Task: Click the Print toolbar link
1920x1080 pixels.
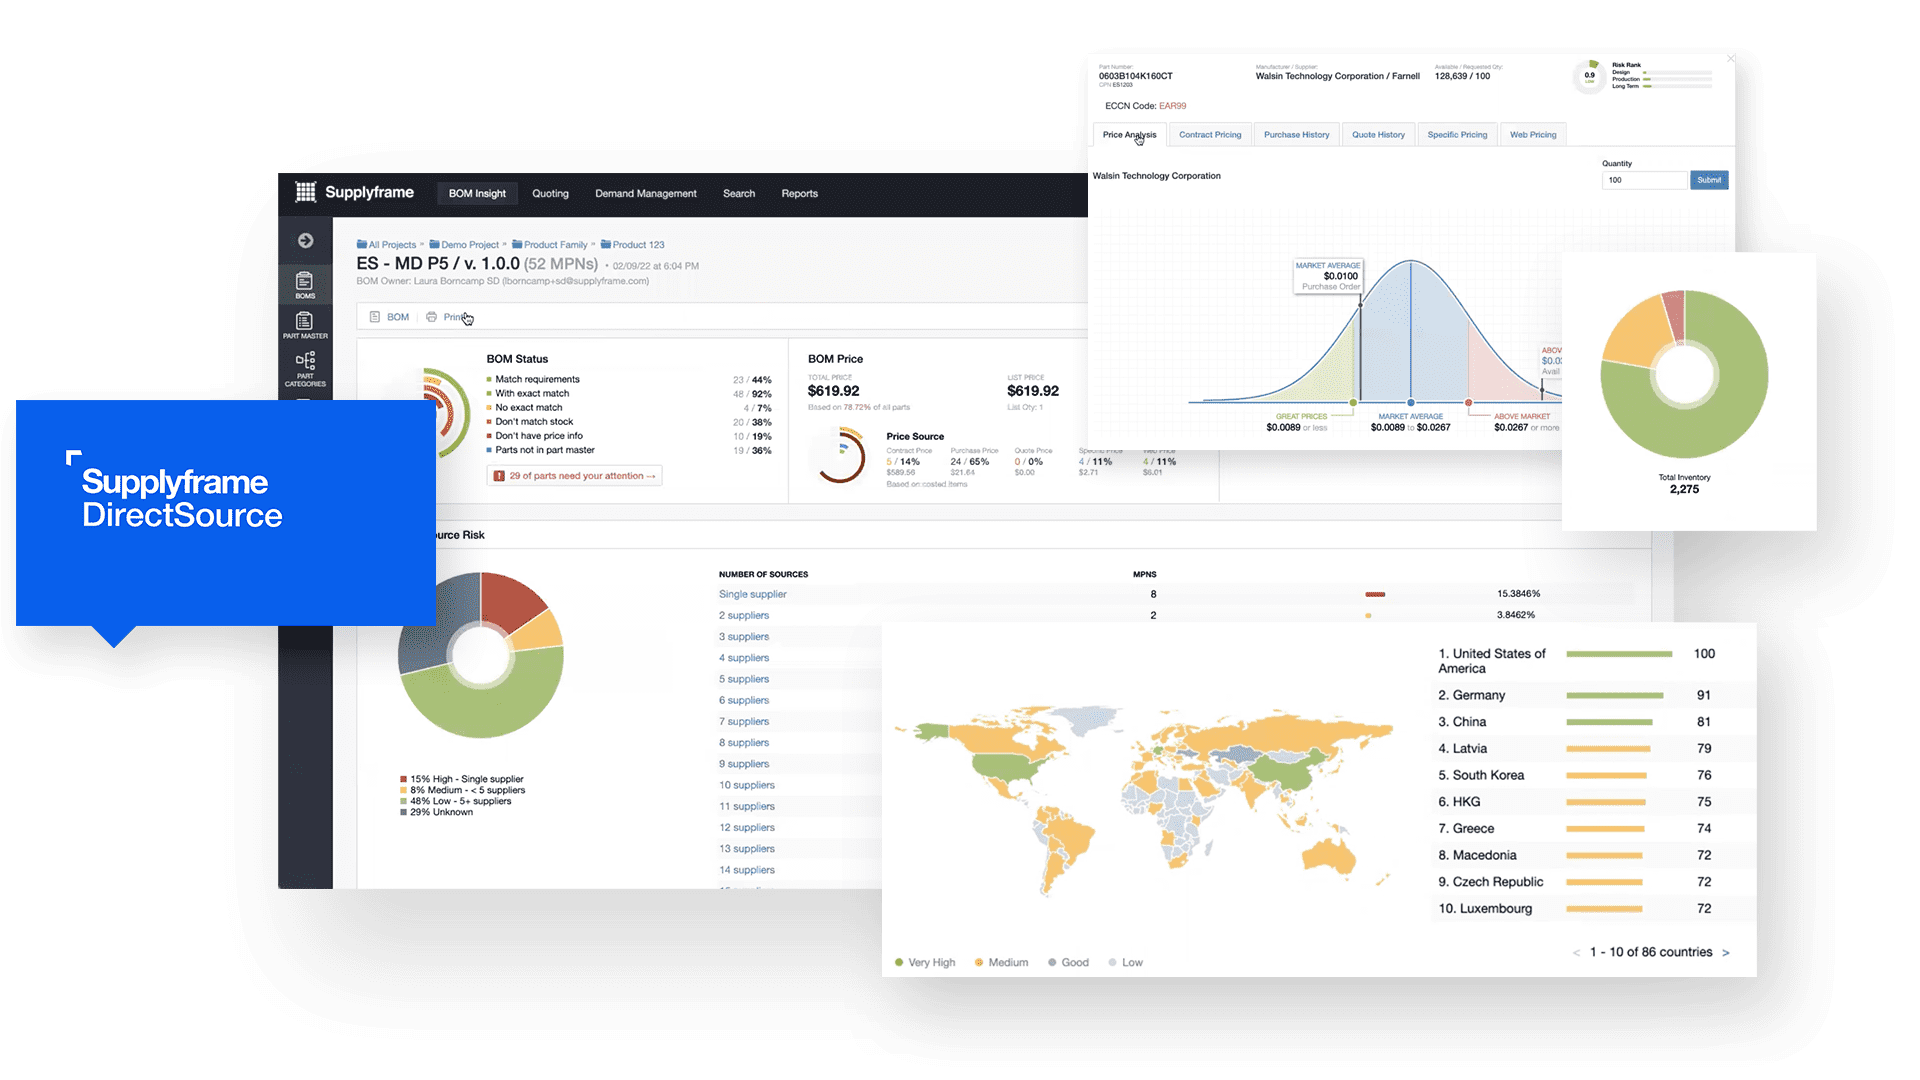Action: pos(454,317)
